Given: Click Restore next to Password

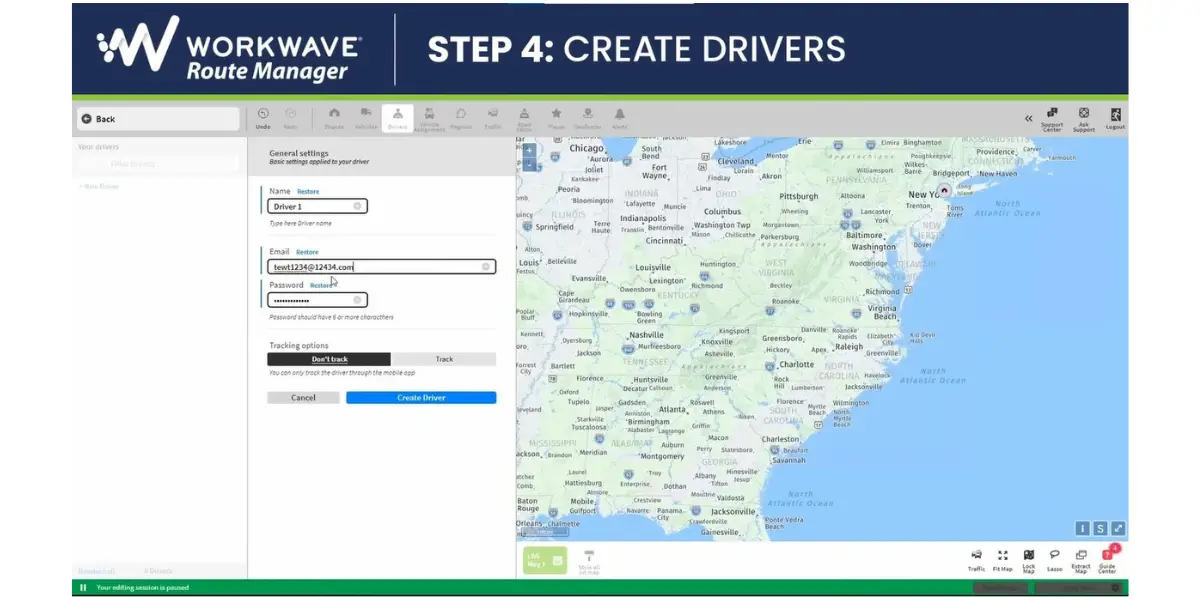Looking at the screenshot, I should [x=321, y=285].
